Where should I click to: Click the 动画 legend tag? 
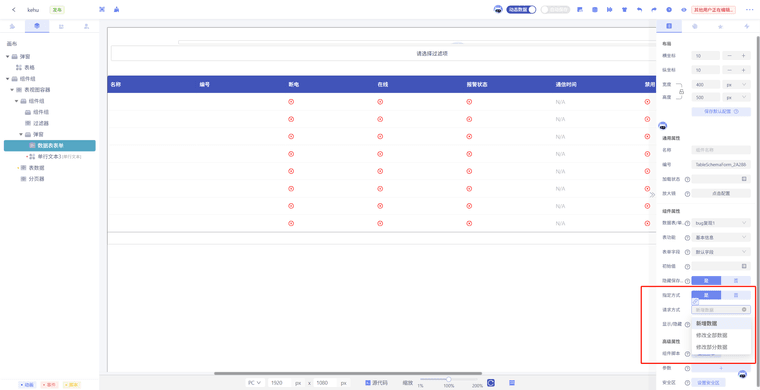tap(27, 385)
